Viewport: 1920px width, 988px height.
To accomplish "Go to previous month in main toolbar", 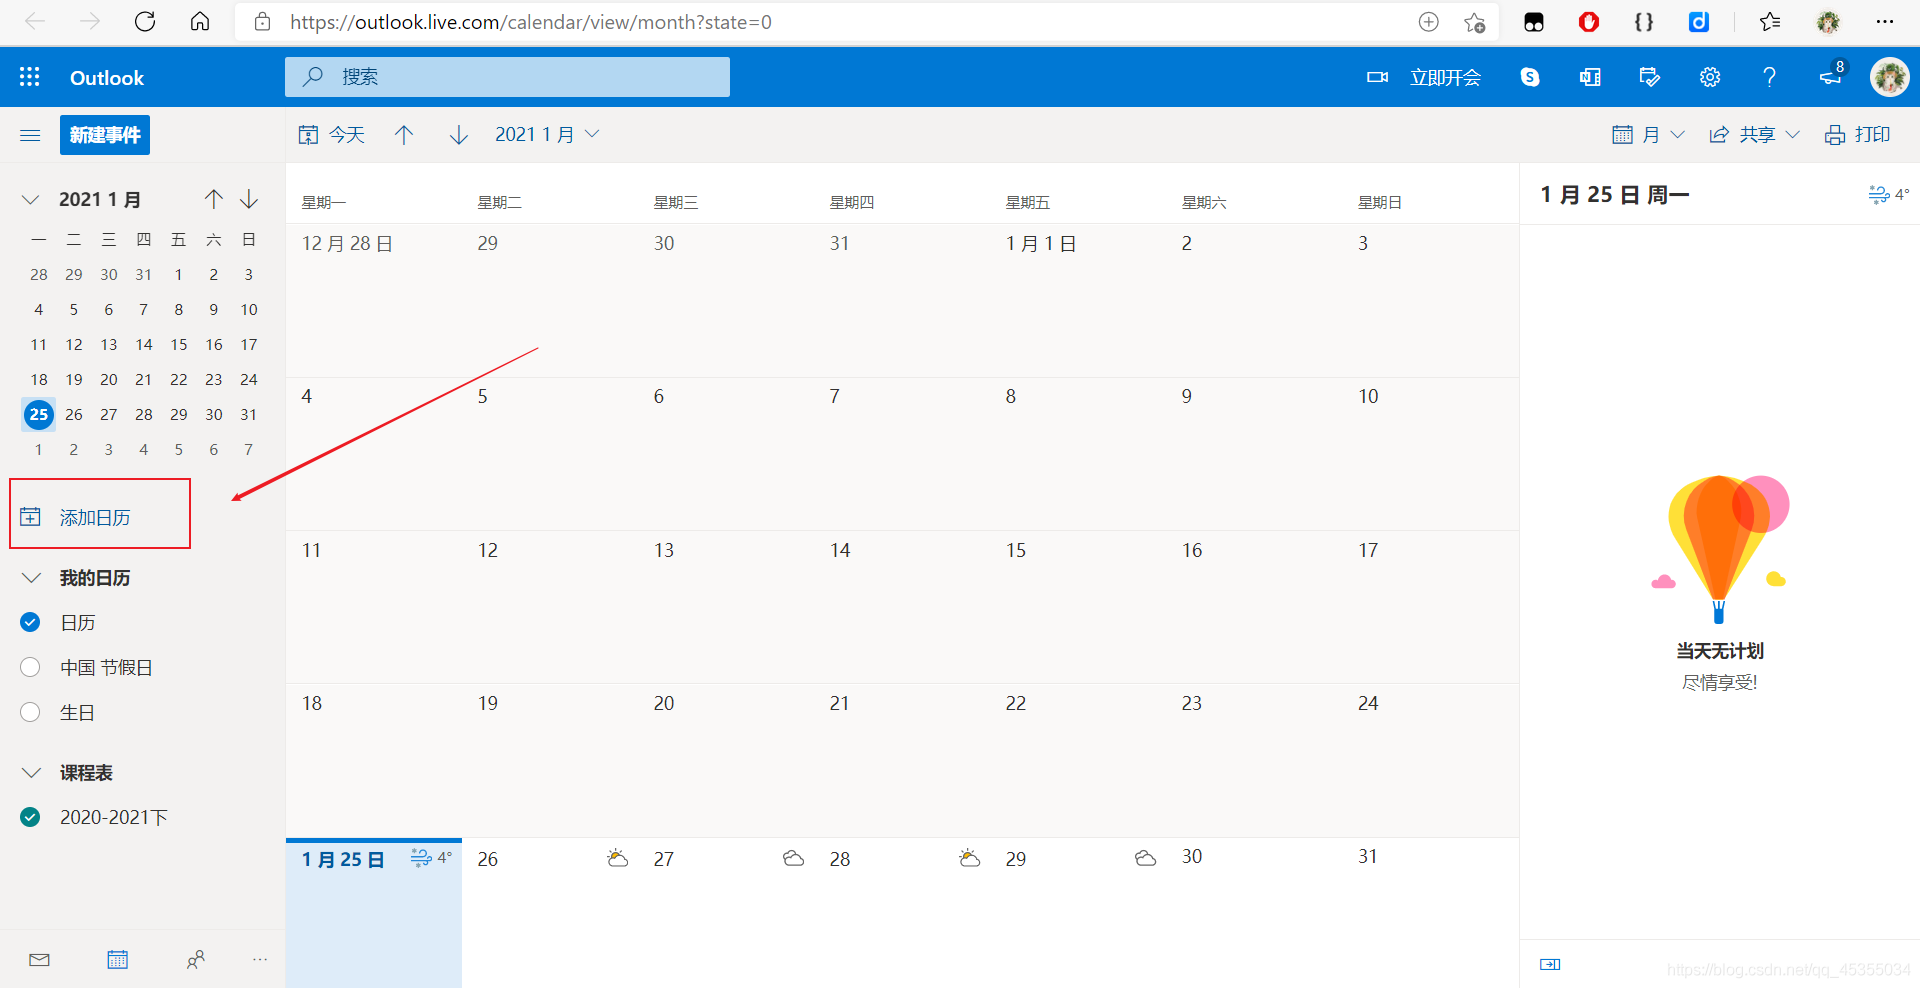I will coord(404,135).
